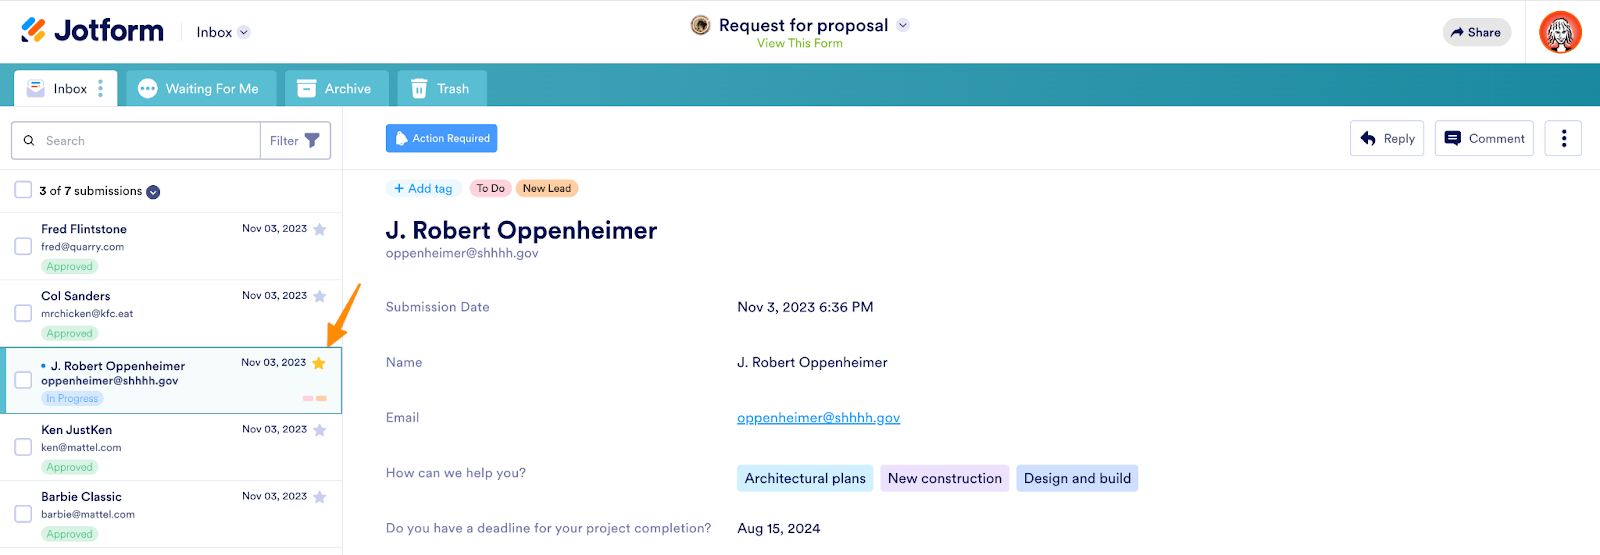Viewport: 1600px width, 555px height.
Task: Open the oppenheimer@shhhh.gov email link
Action: pos(818,418)
